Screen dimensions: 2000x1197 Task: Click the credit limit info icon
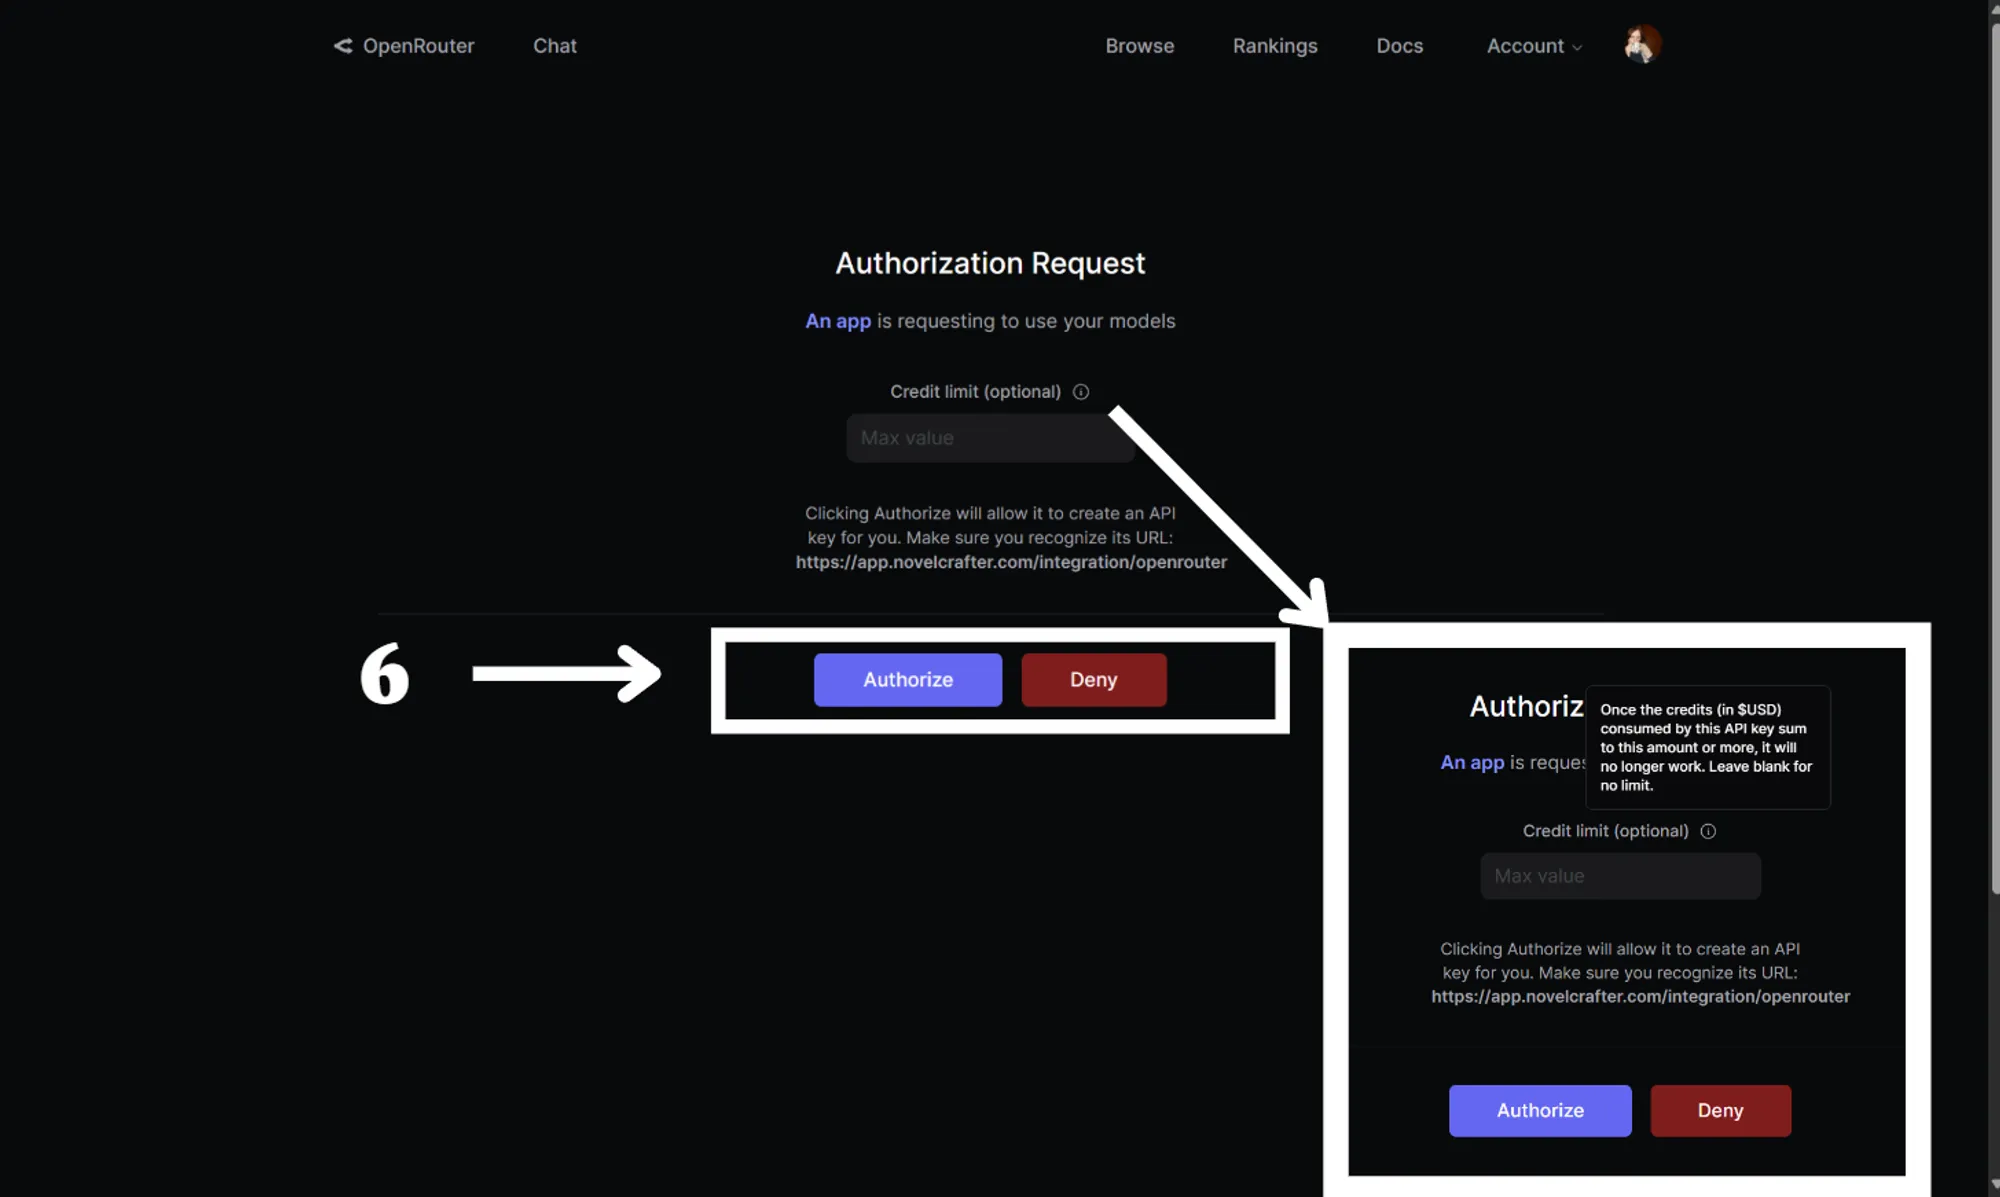click(x=1080, y=392)
